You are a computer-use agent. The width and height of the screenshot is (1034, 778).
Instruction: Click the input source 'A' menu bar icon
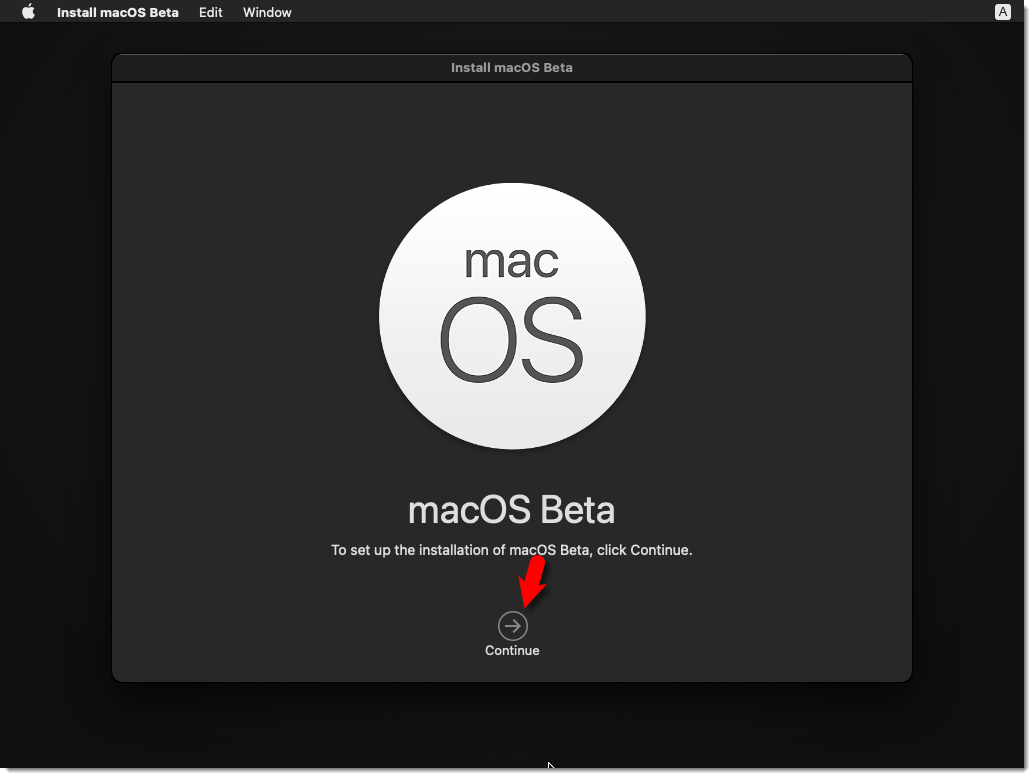tap(1002, 12)
